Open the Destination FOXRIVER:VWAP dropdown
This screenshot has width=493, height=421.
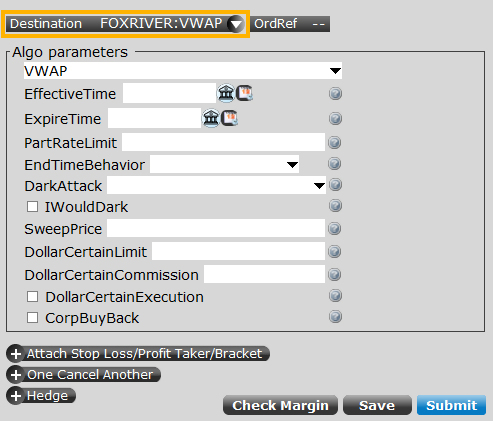coord(236,24)
